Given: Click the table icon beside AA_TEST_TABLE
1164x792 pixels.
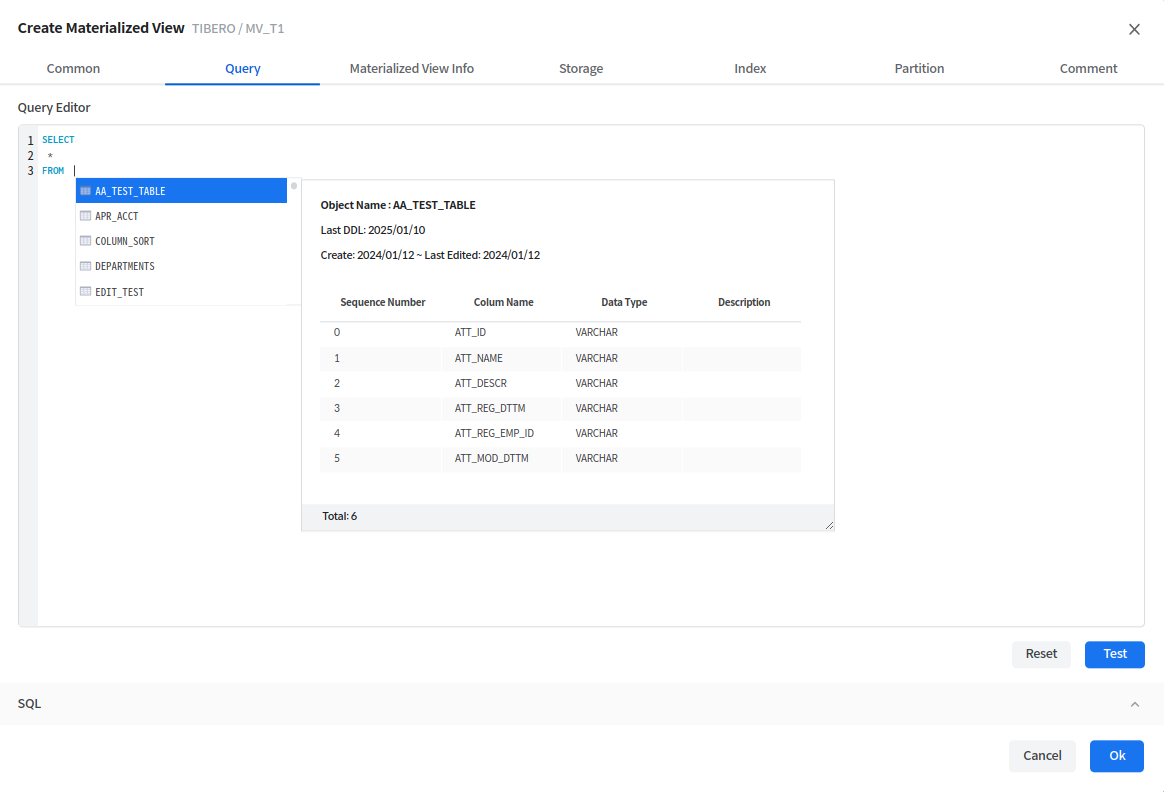Looking at the screenshot, I should click(x=86, y=191).
